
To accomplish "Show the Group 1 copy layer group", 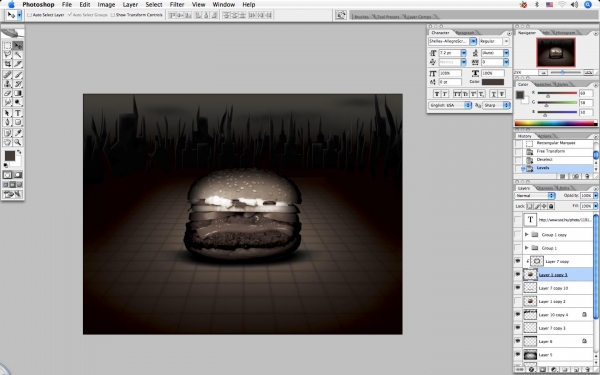I will pos(518,234).
